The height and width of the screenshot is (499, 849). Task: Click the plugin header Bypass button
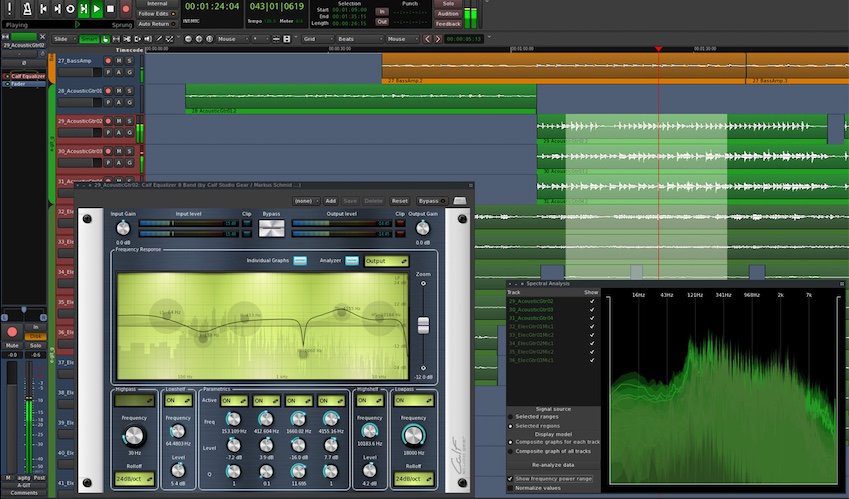click(432, 201)
